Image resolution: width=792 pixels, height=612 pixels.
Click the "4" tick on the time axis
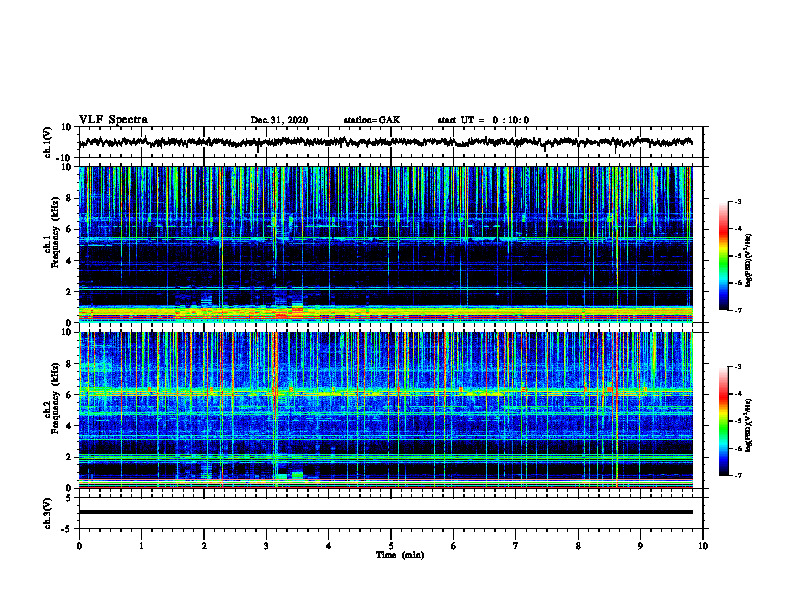click(x=329, y=546)
